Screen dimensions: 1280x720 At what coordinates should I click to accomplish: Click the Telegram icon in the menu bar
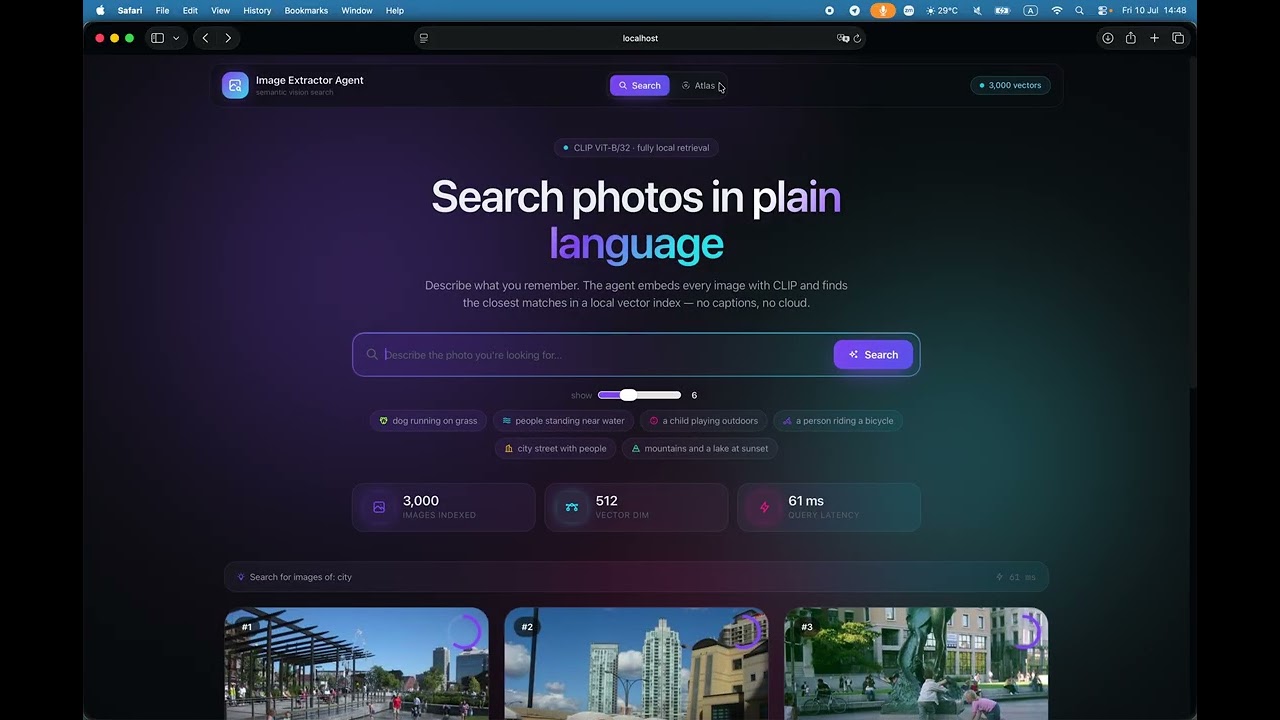854,10
